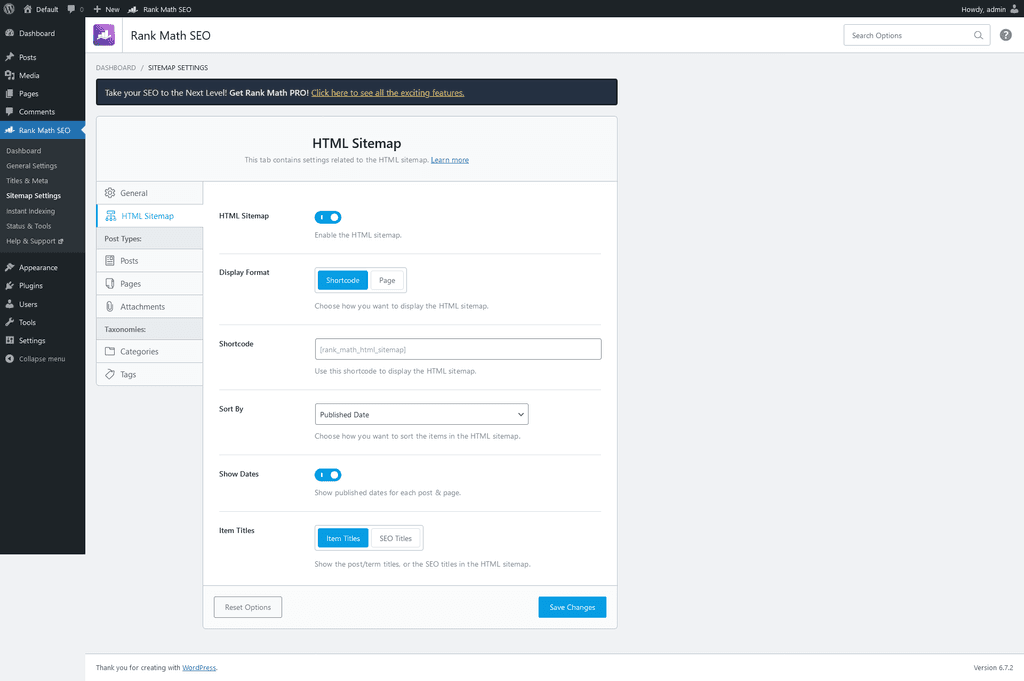Open the Posts post type tab

pos(150,261)
